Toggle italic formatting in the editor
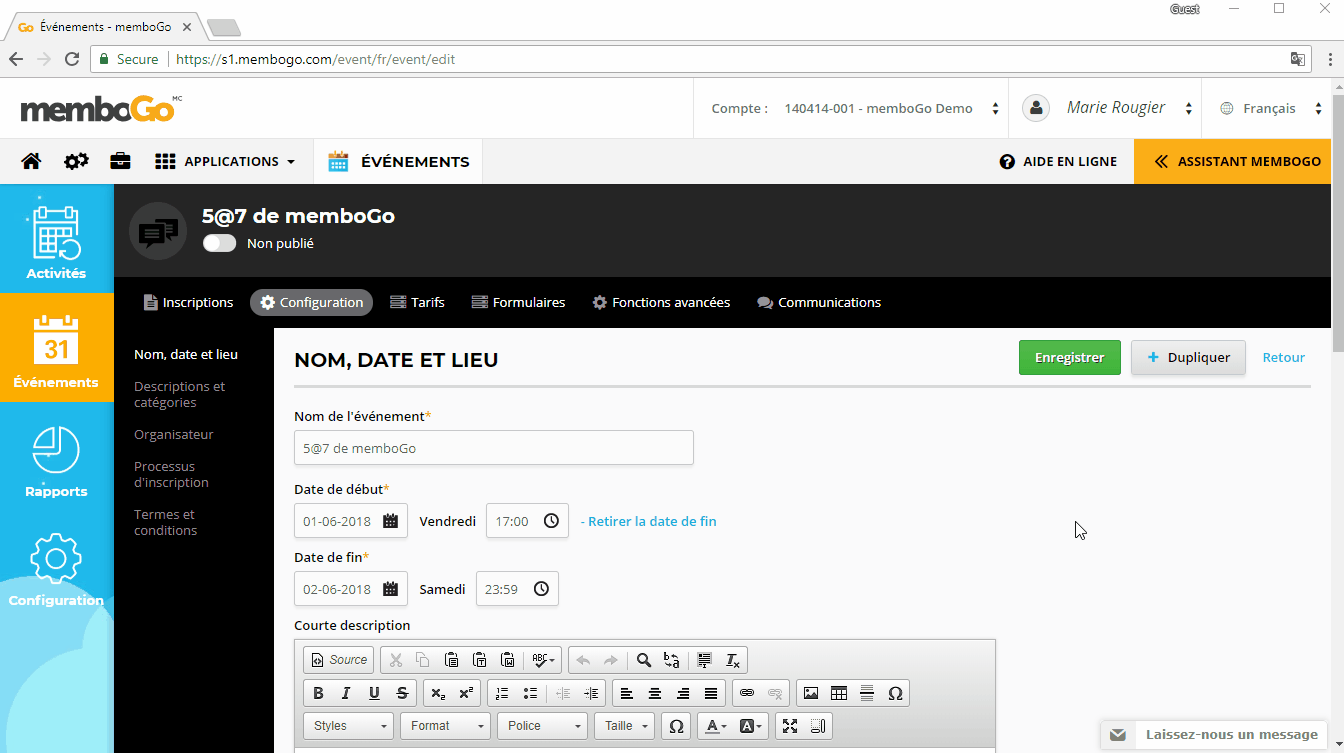The width and height of the screenshot is (1344, 753). pyautogui.click(x=346, y=693)
